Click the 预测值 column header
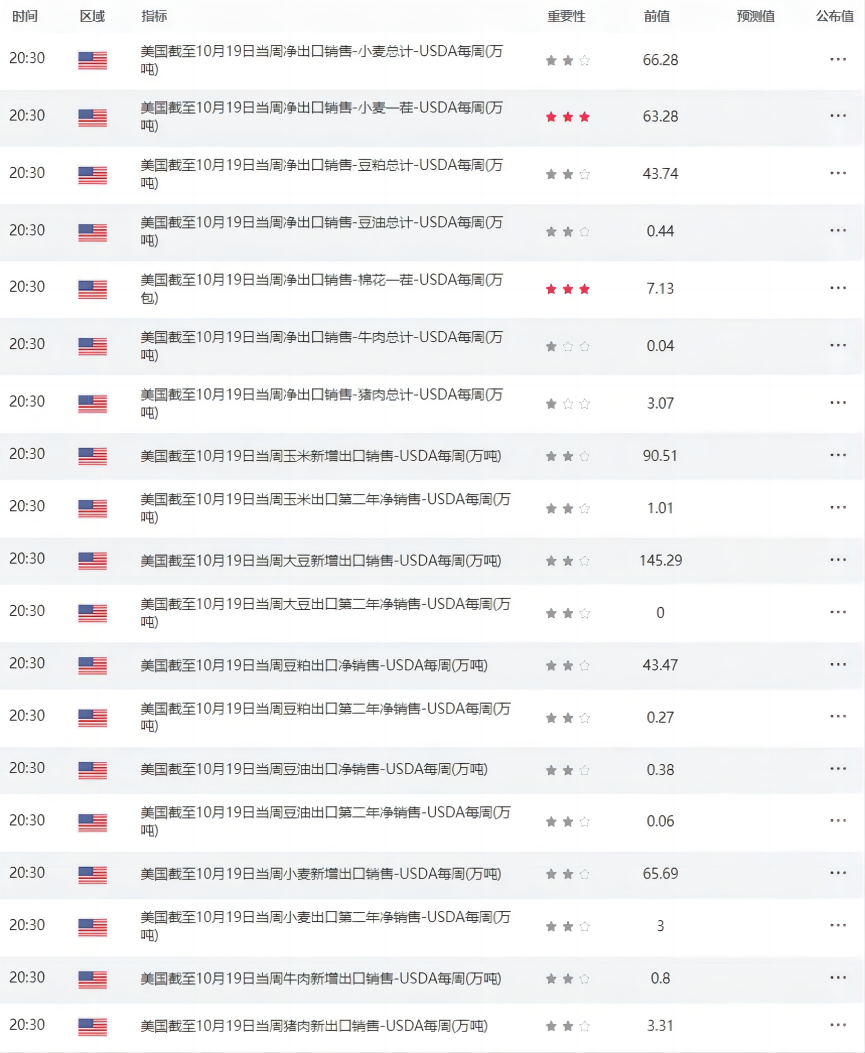Viewport: 865px width, 1053px height. point(756,16)
